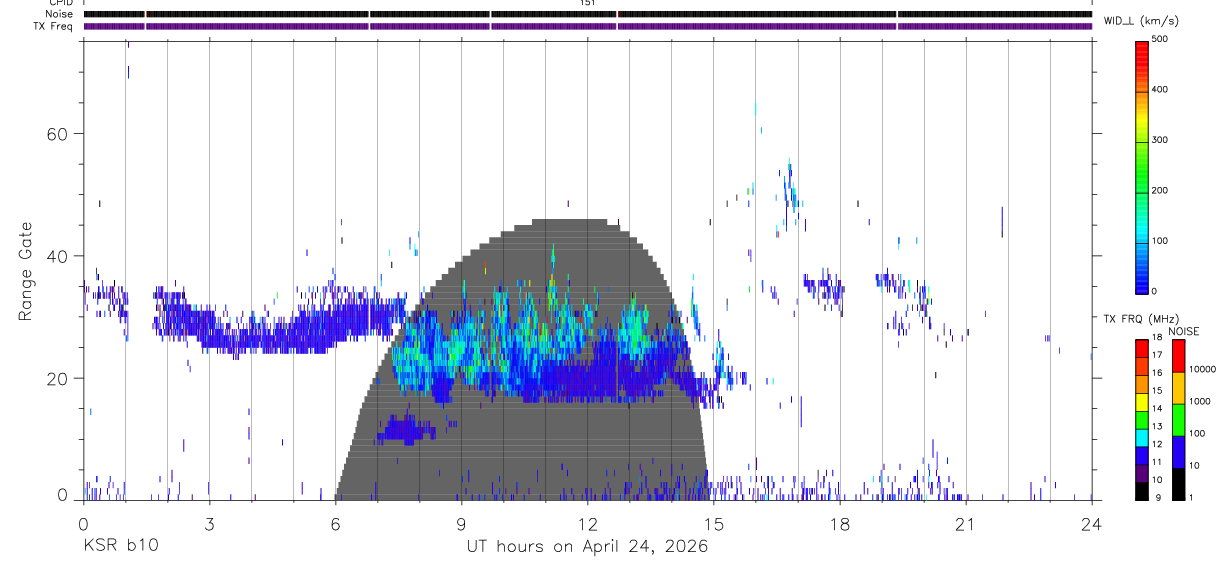Click the 12 hour tick on UT axis
Image resolution: width=1228 pixels, height=567 pixels.
[588, 523]
